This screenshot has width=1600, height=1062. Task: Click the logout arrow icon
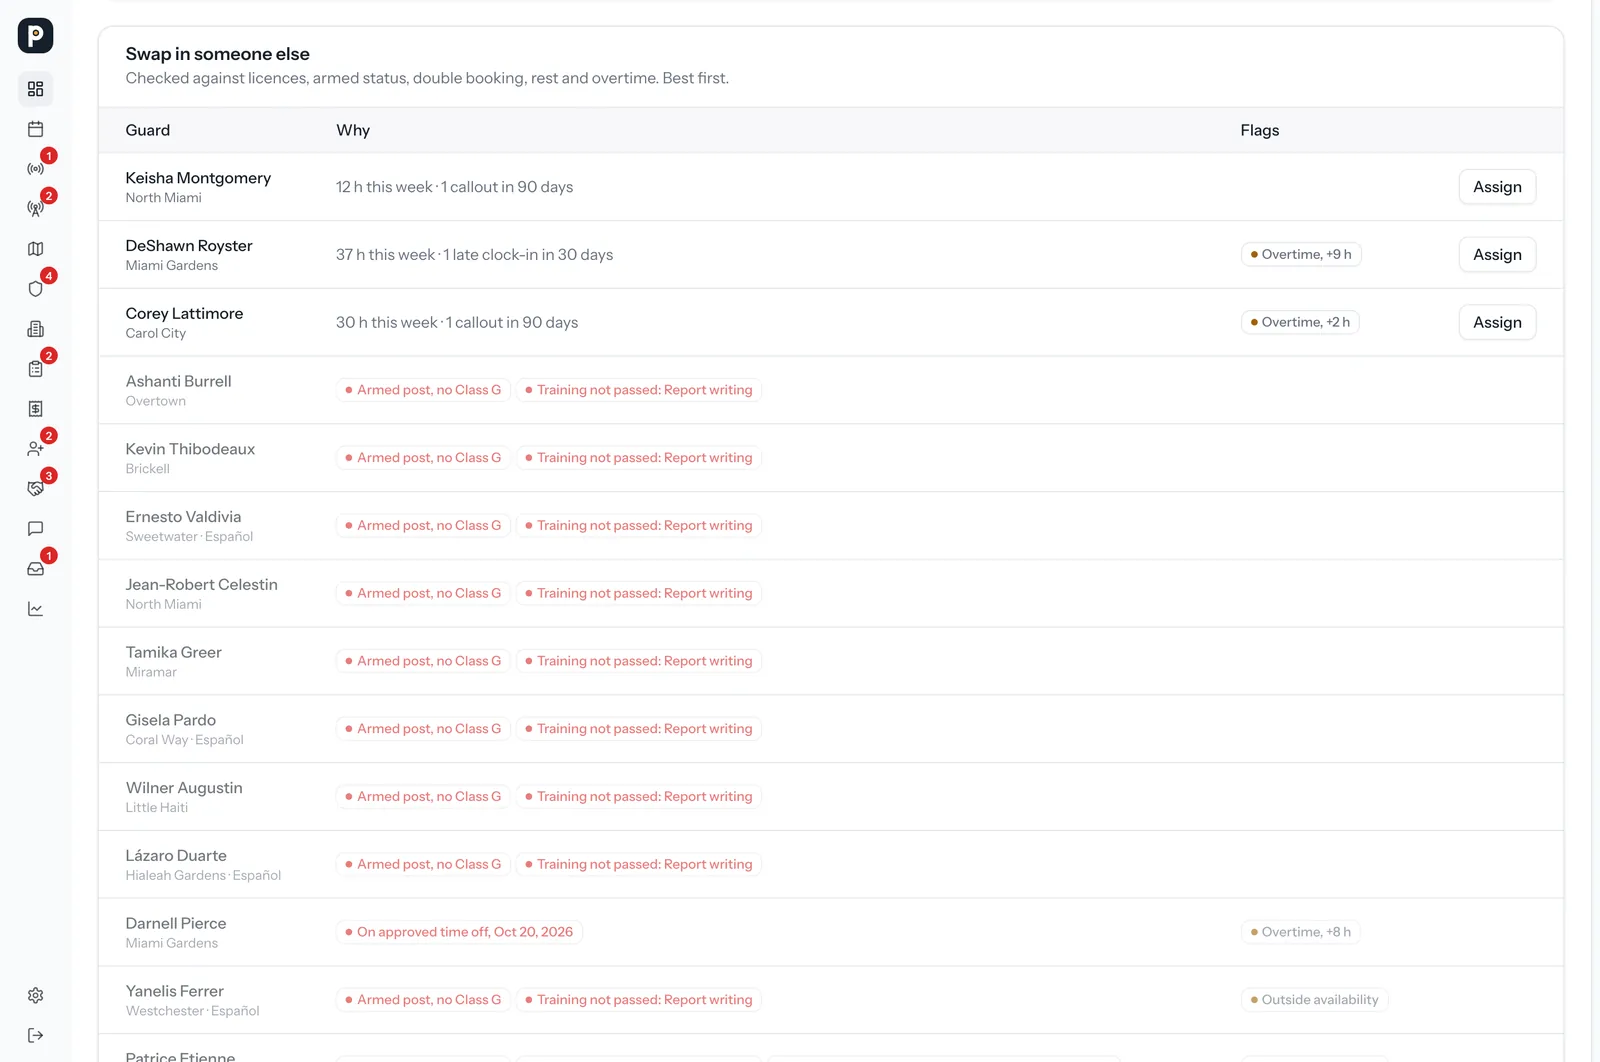pyautogui.click(x=35, y=1035)
